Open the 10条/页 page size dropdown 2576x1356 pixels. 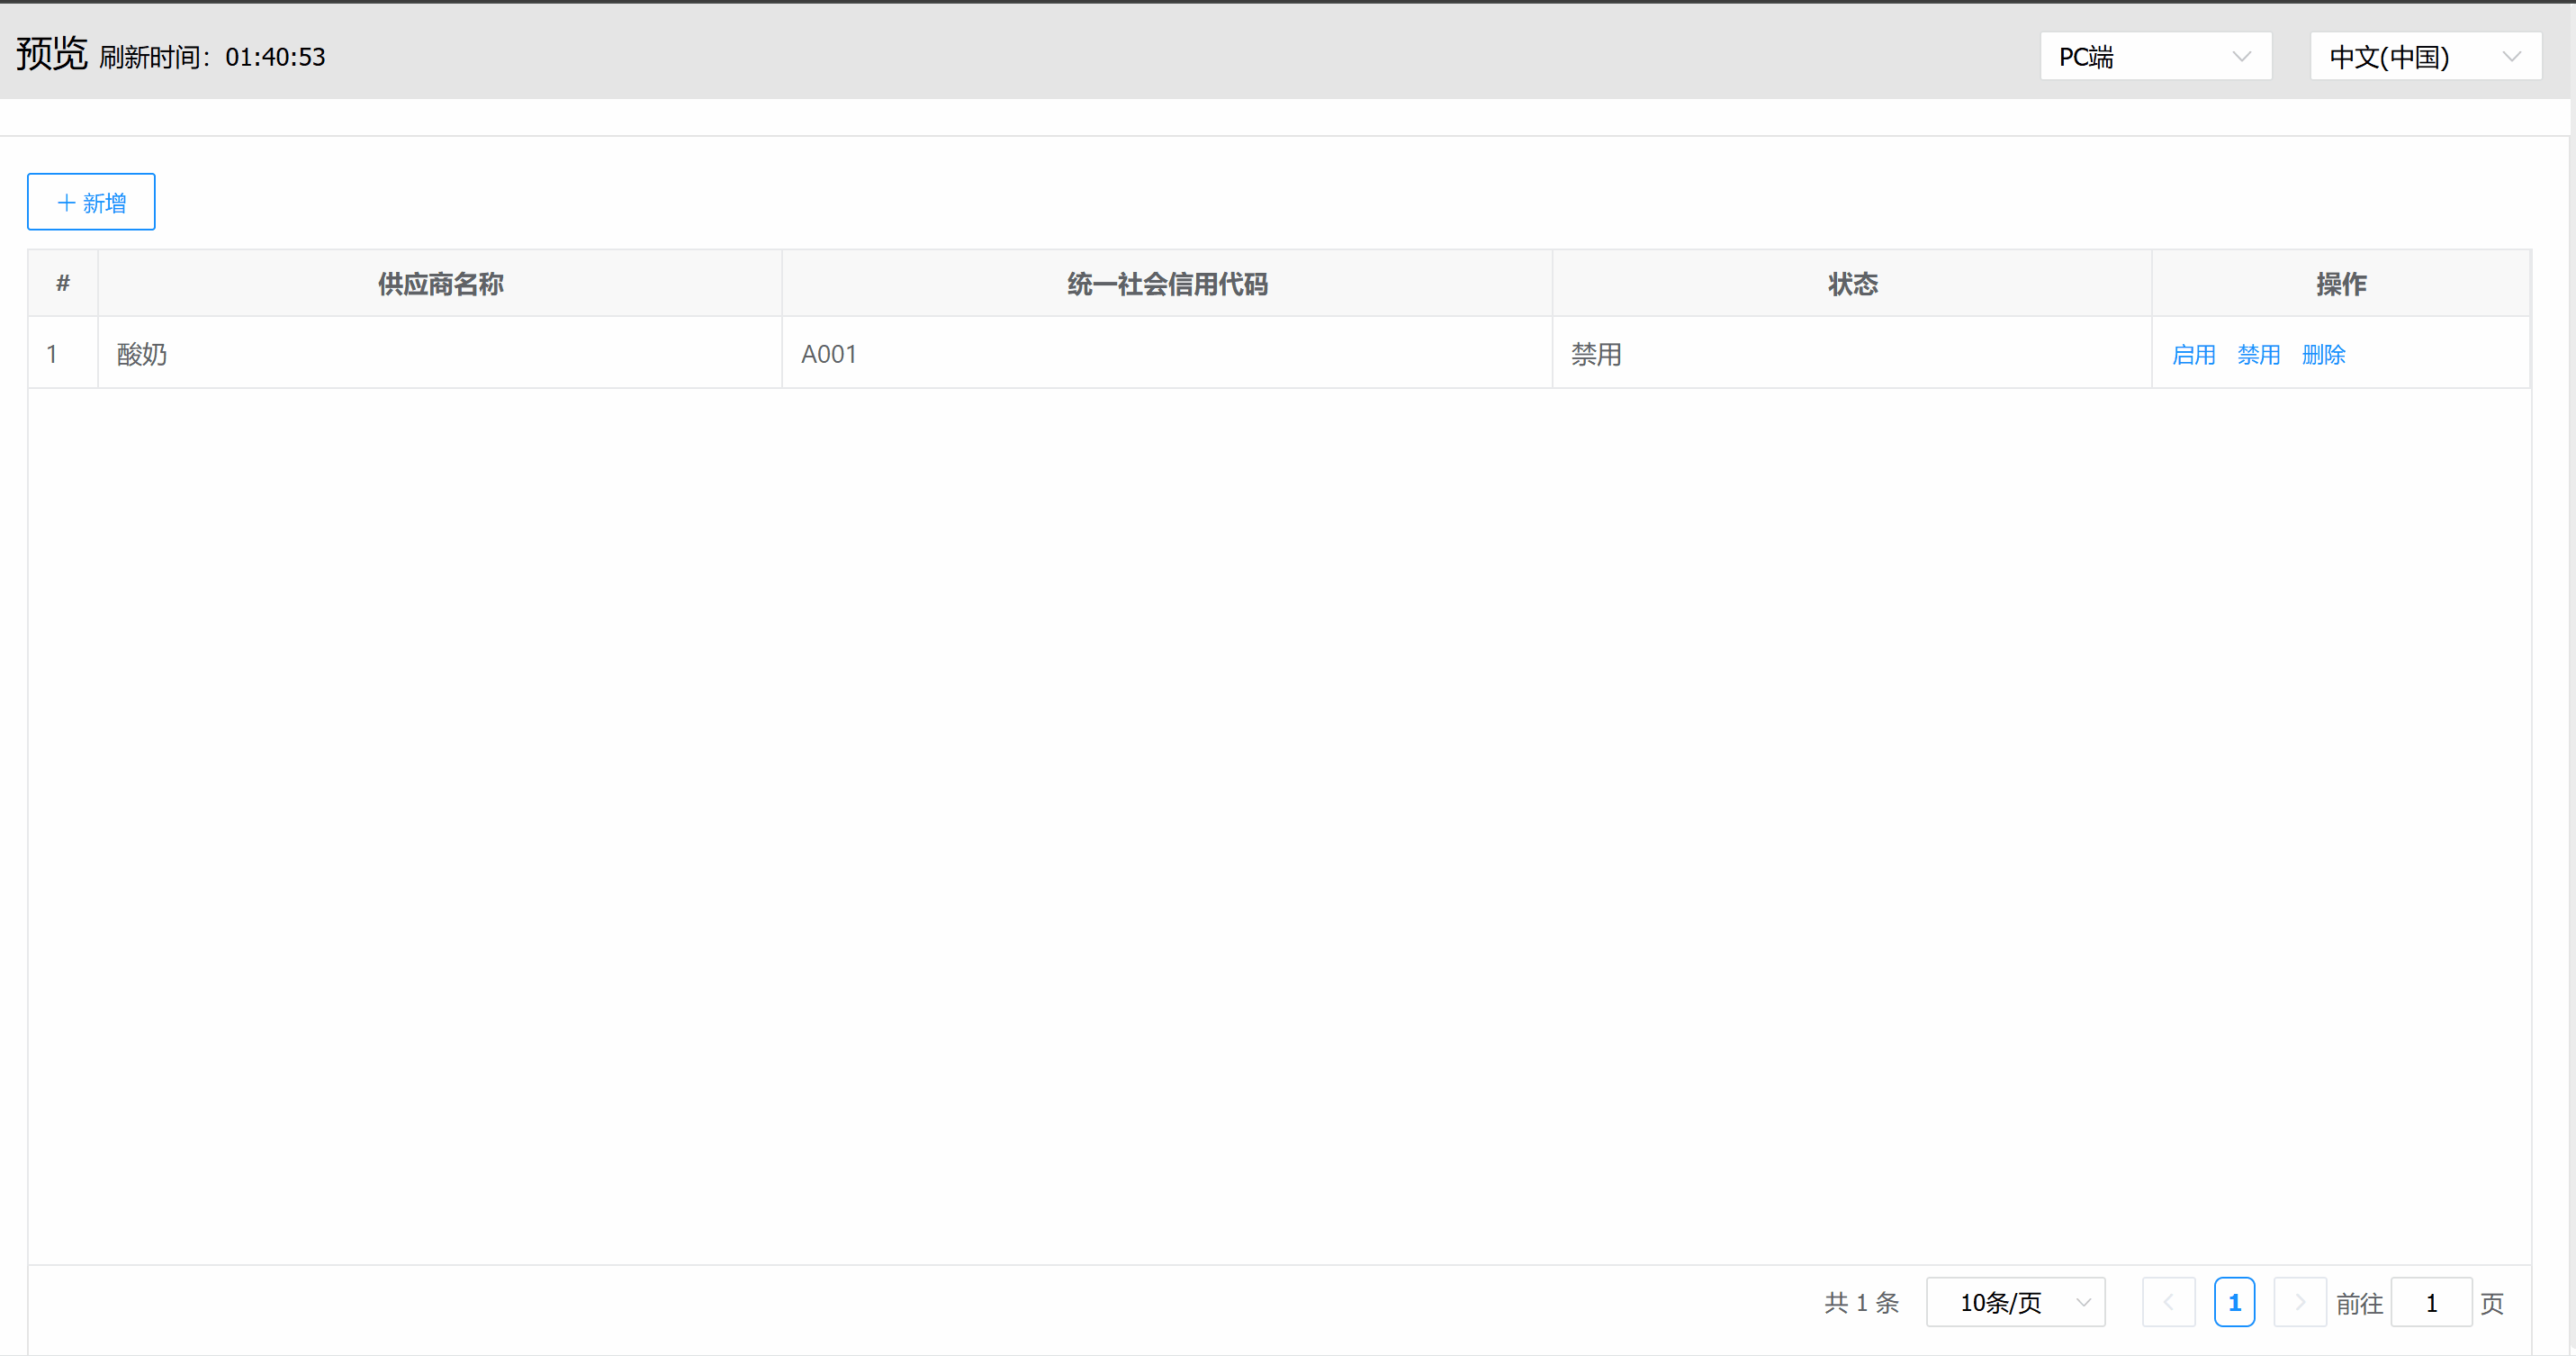(x=2015, y=1302)
